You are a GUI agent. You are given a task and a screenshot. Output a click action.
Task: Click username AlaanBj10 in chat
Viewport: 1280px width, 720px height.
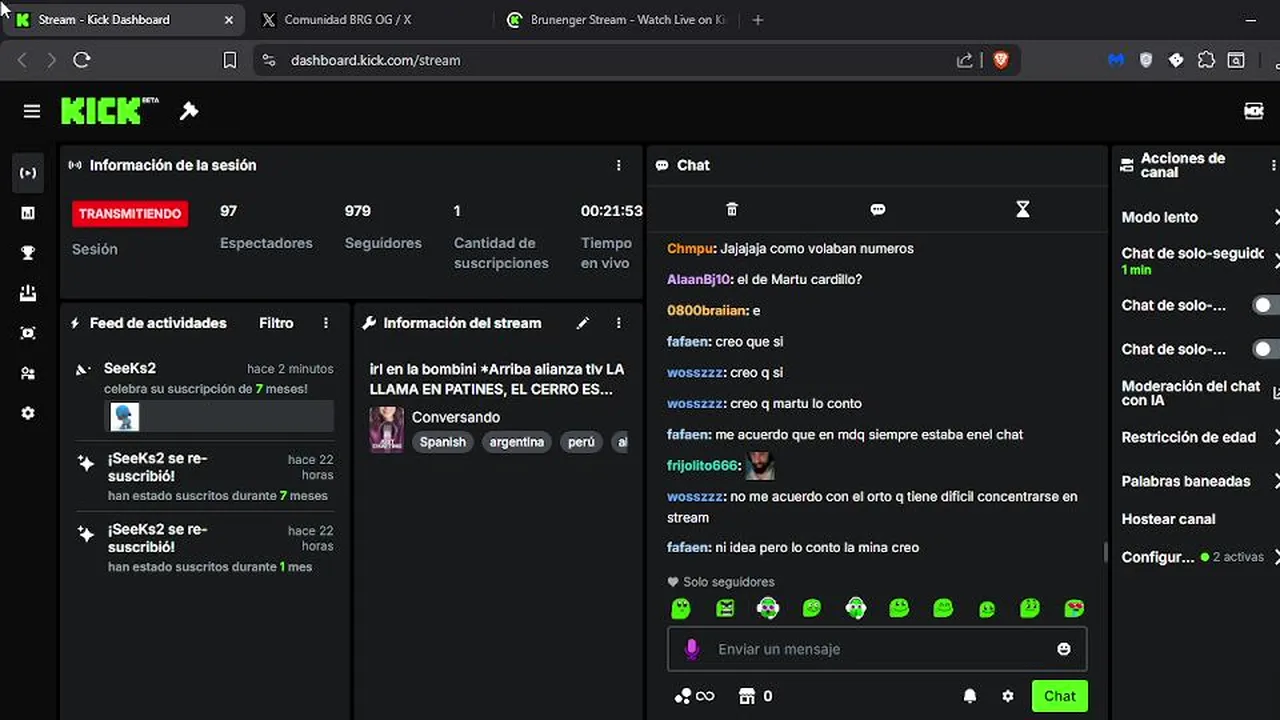tap(699, 279)
